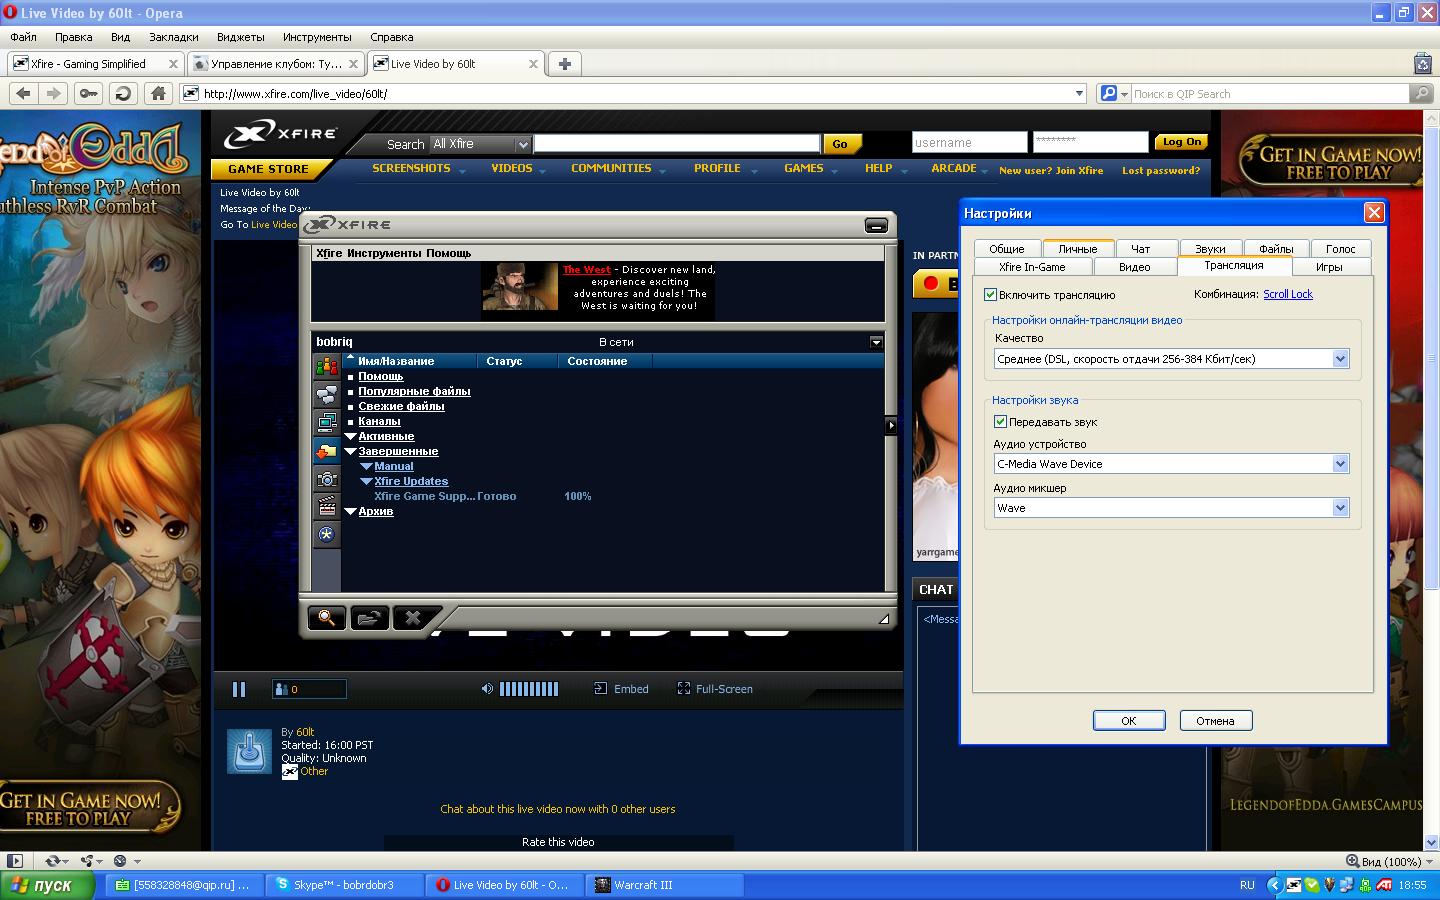
Task: Open the status dropdown arrow next to 'В сети'
Action: tap(876, 342)
